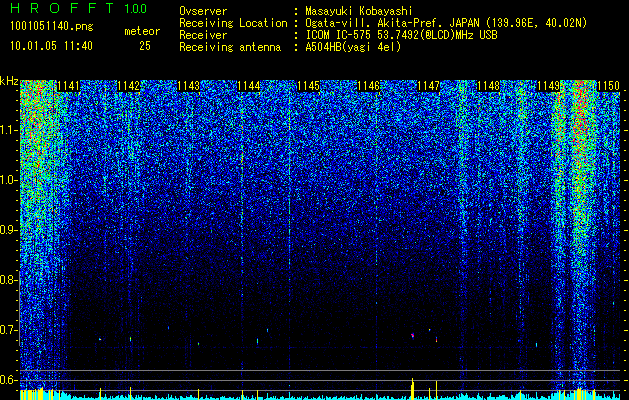Click the Ogata-vill. Akita-Pref. JAPAN location text
Image resolution: width=629 pixels, height=400 pixels.
(445, 23)
